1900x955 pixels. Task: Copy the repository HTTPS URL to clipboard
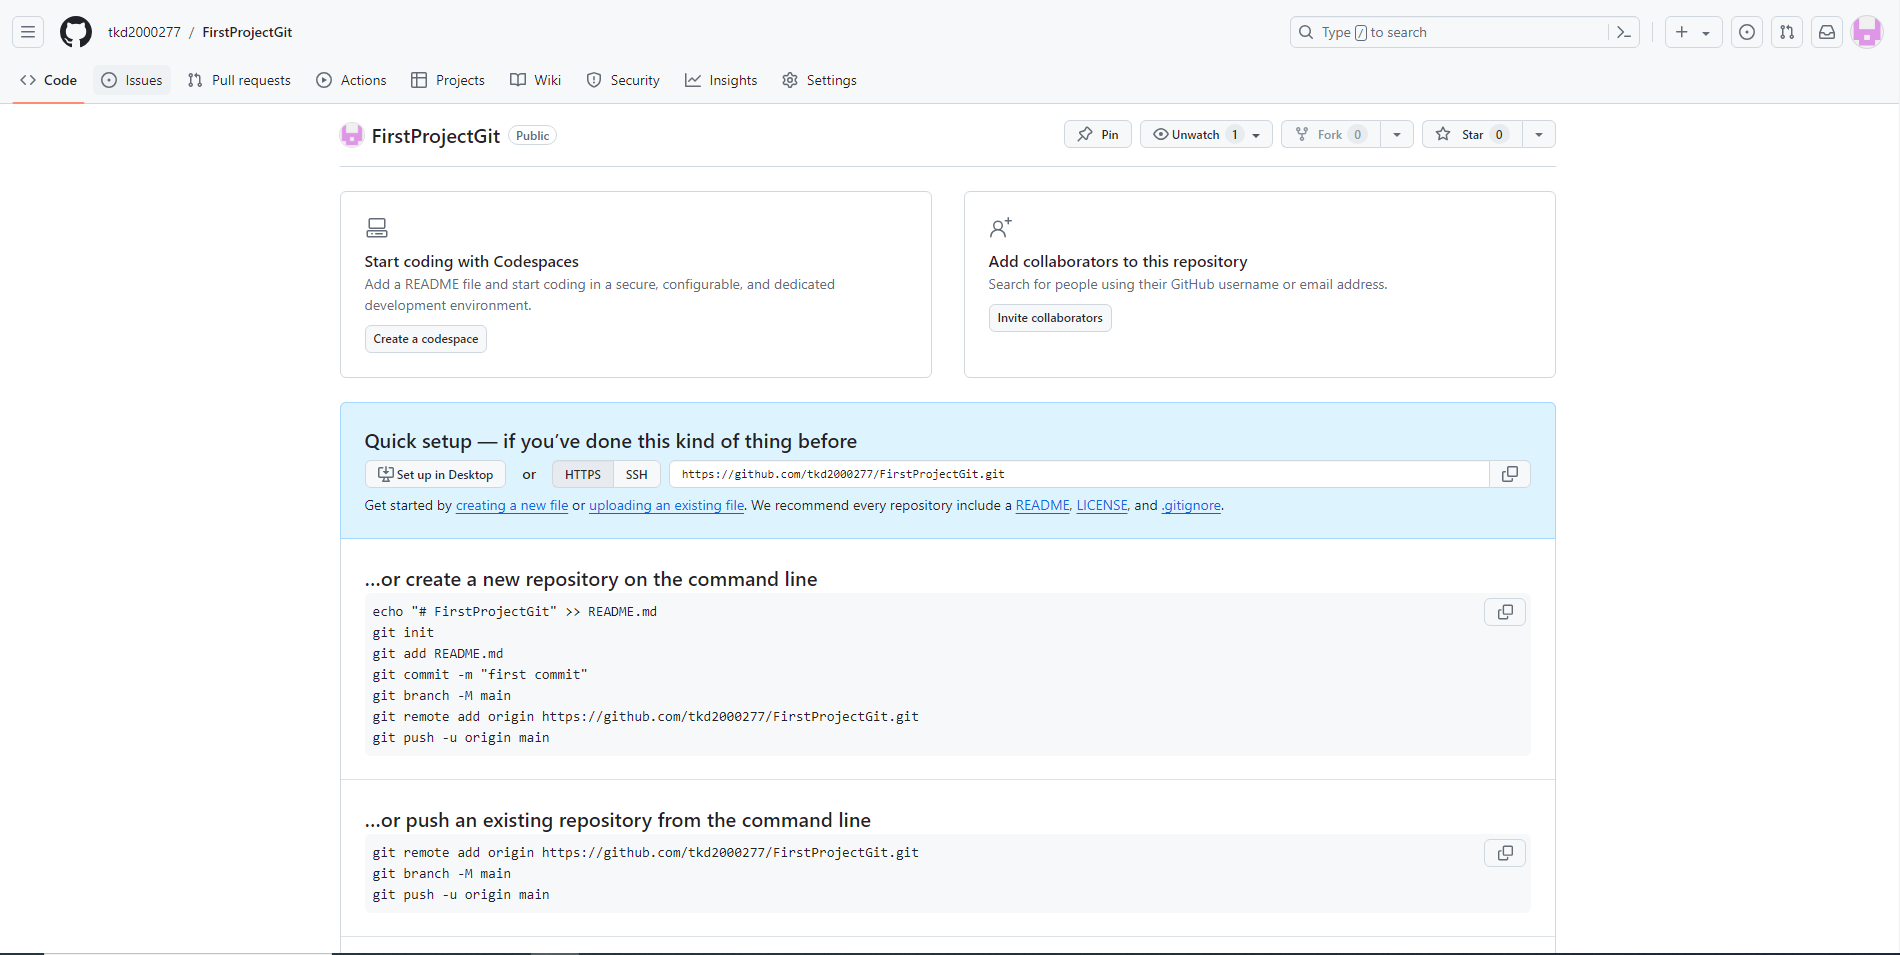(x=1510, y=474)
